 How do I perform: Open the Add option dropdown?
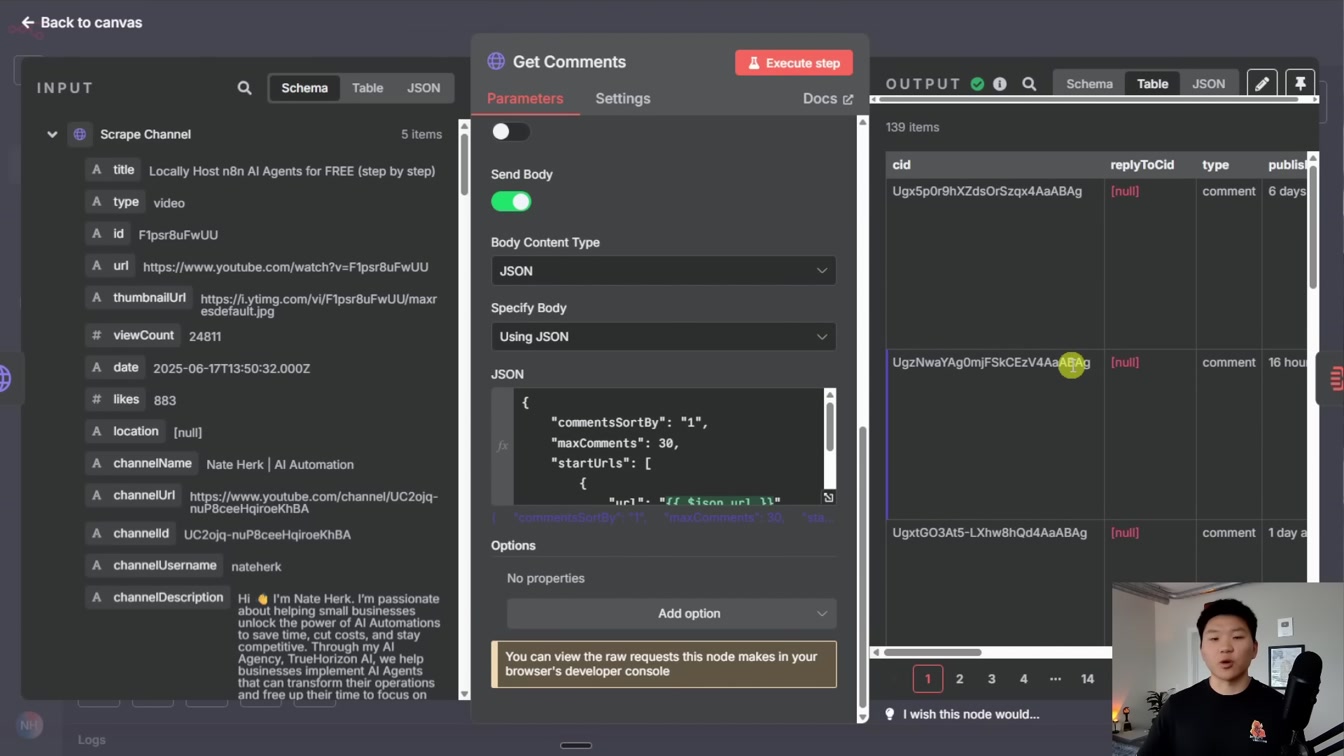(671, 614)
